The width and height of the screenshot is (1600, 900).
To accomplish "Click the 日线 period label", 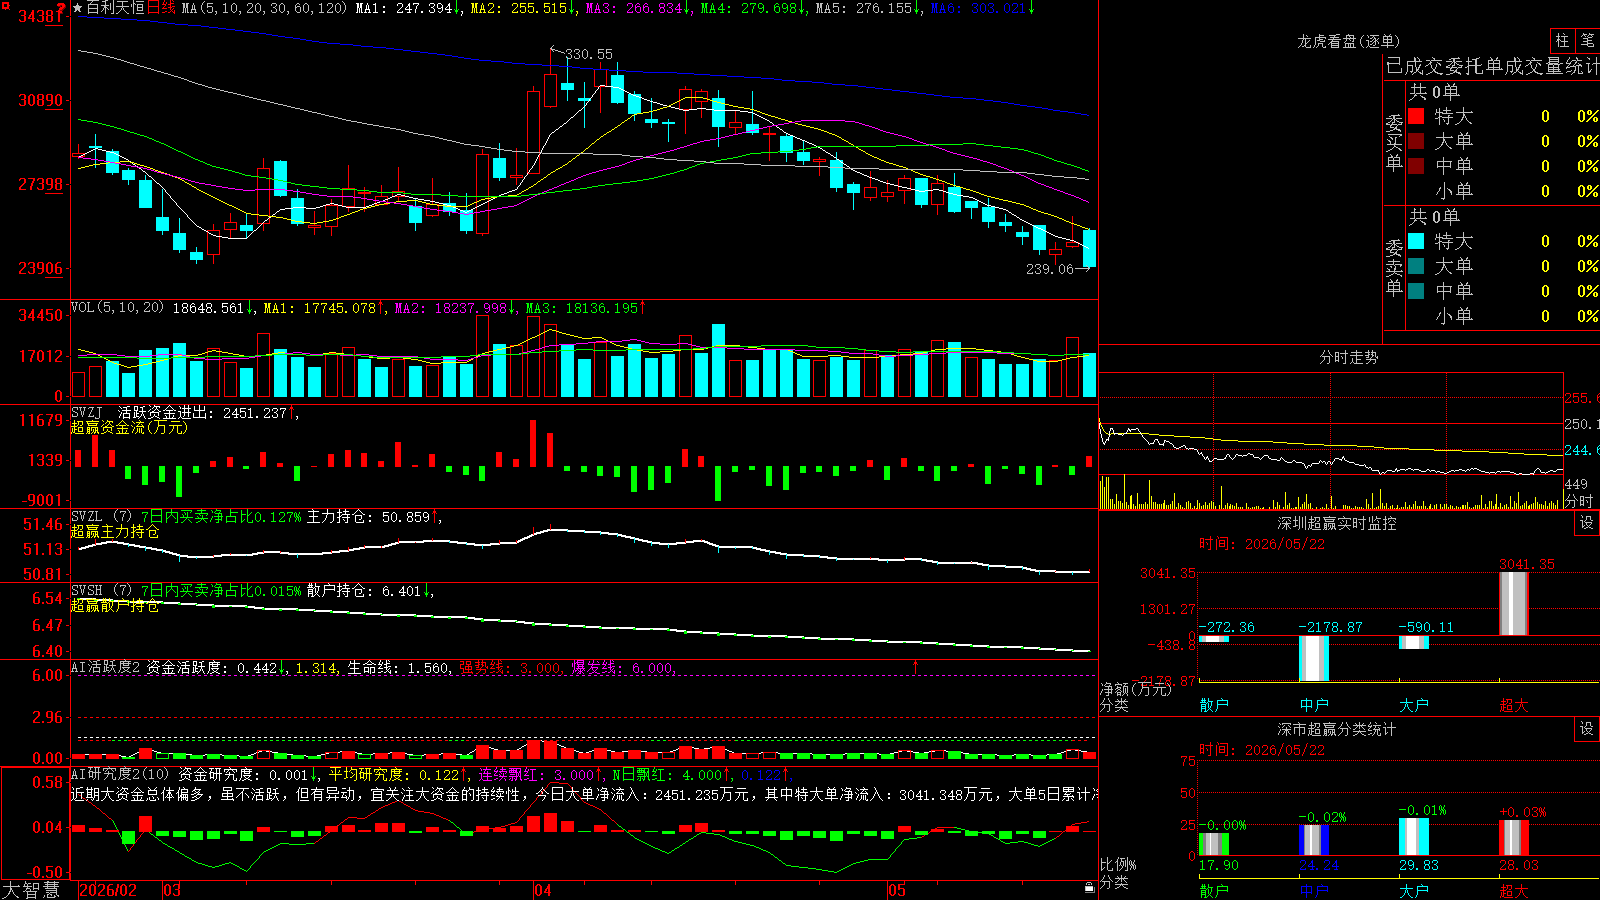I will (161, 8).
